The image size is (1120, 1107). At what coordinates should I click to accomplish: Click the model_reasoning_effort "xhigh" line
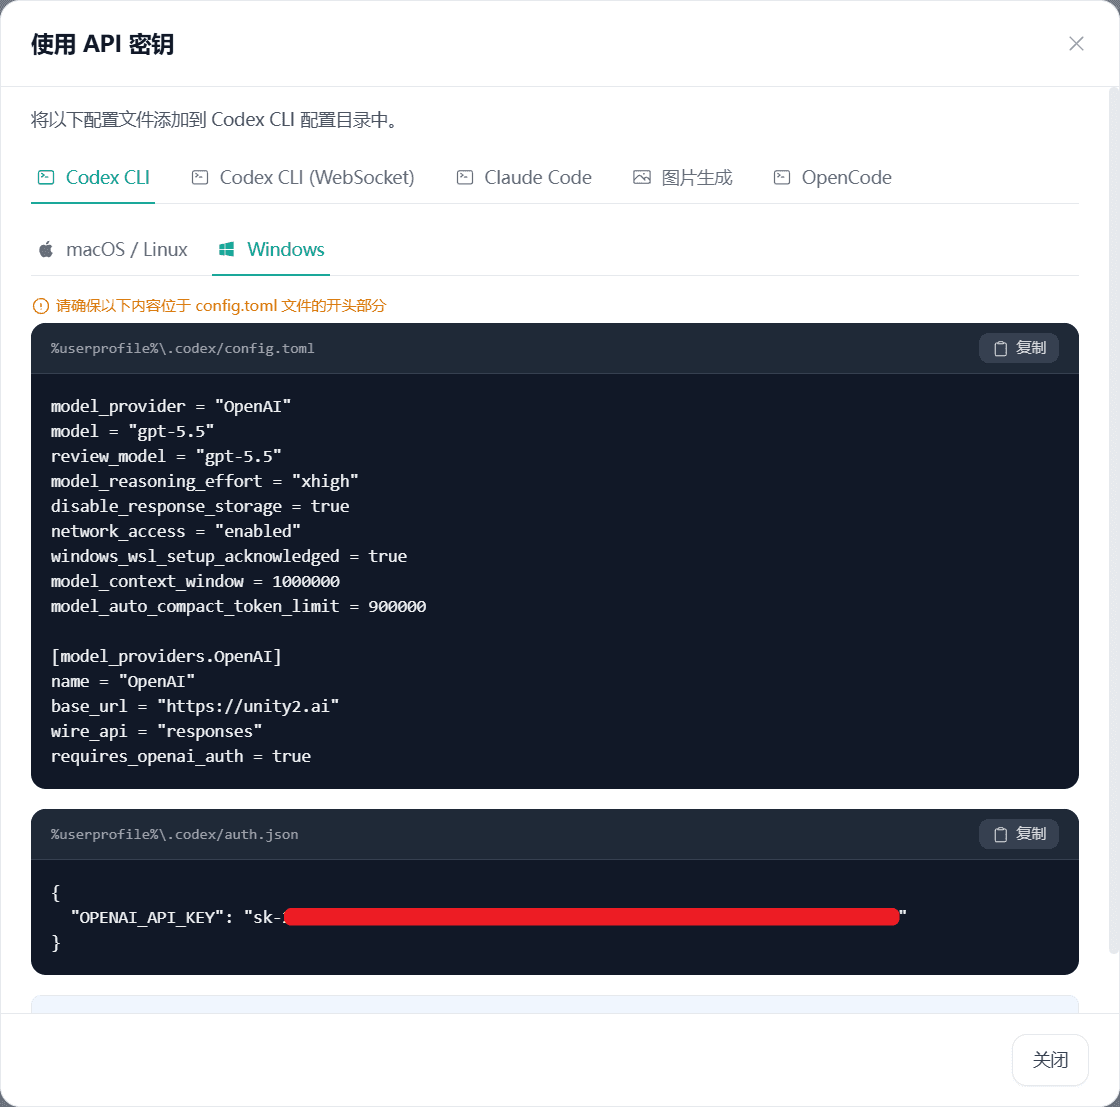tap(204, 481)
